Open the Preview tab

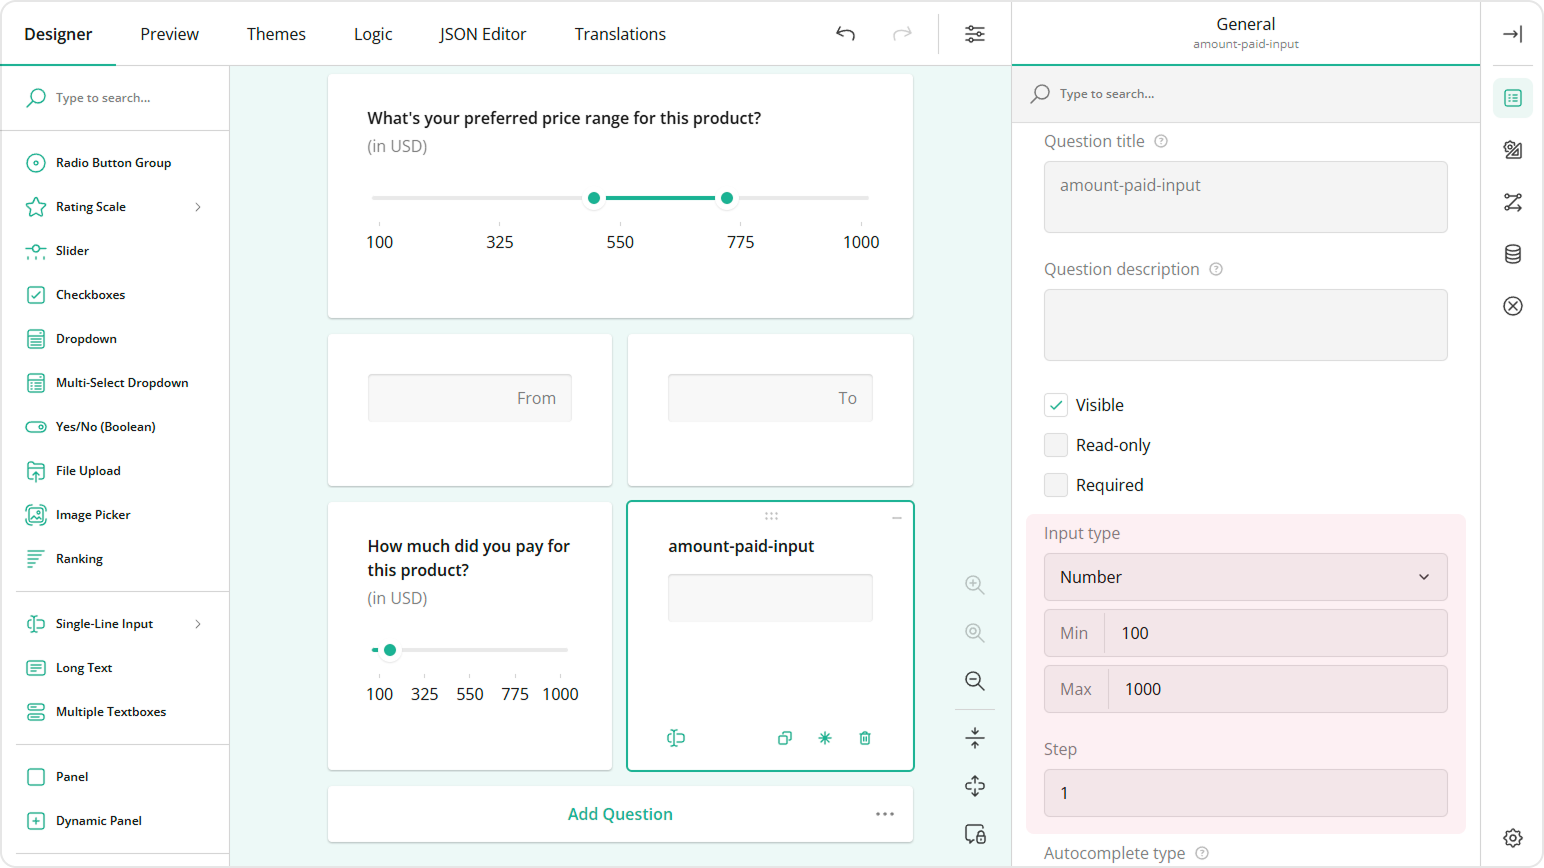coord(169,34)
